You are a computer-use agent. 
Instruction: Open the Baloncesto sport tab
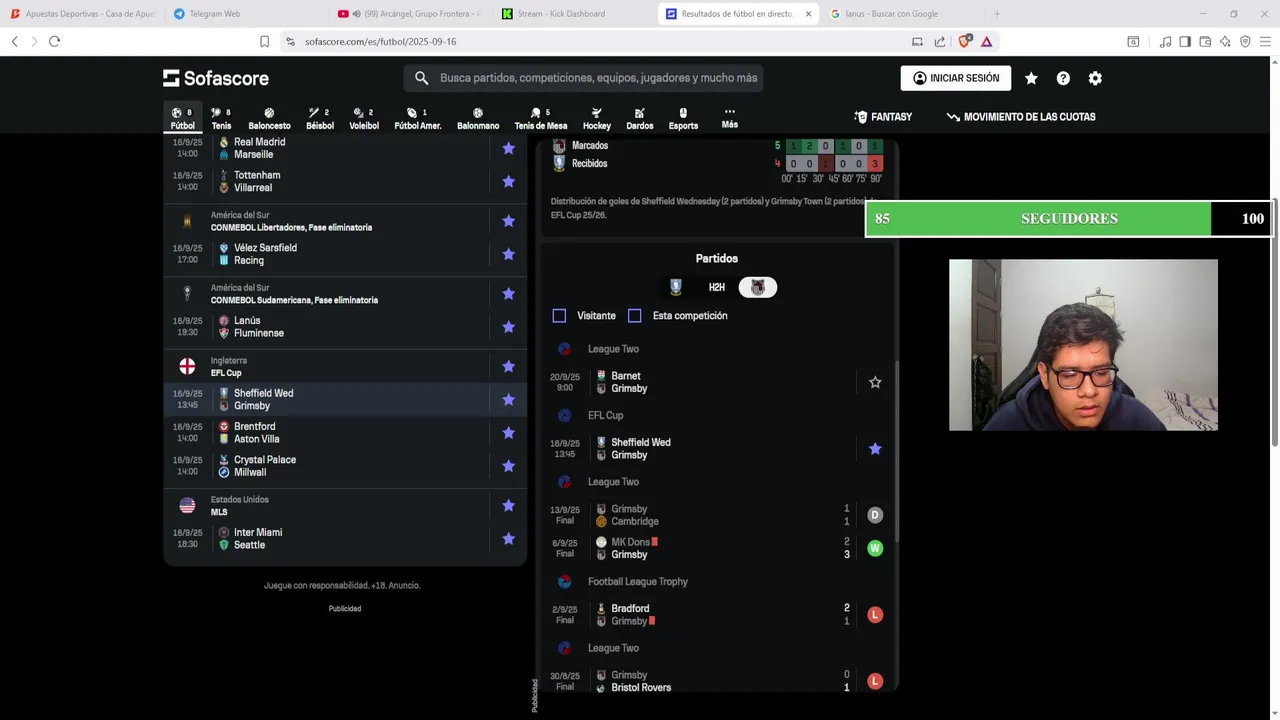[x=269, y=118]
